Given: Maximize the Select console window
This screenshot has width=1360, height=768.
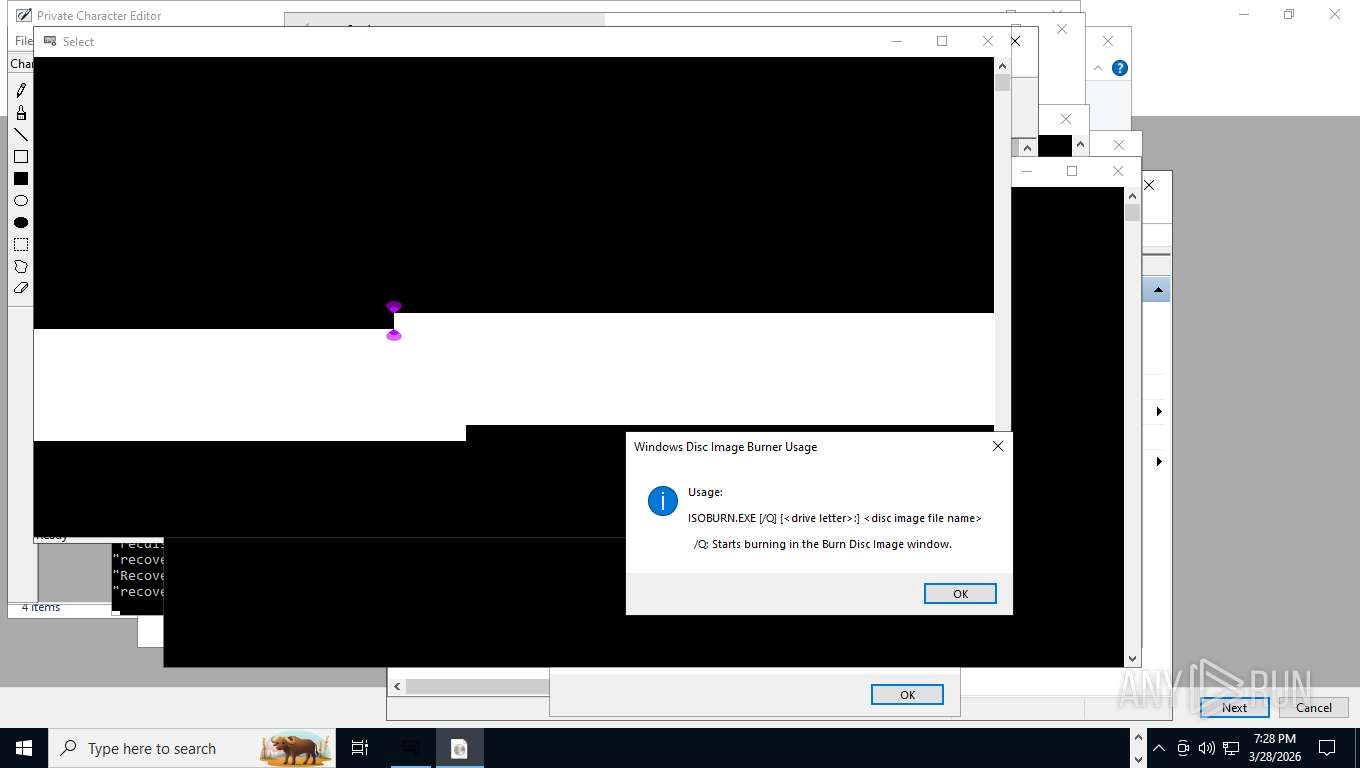Looking at the screenshot, I should pyautogui.click(x=942, y=41).
